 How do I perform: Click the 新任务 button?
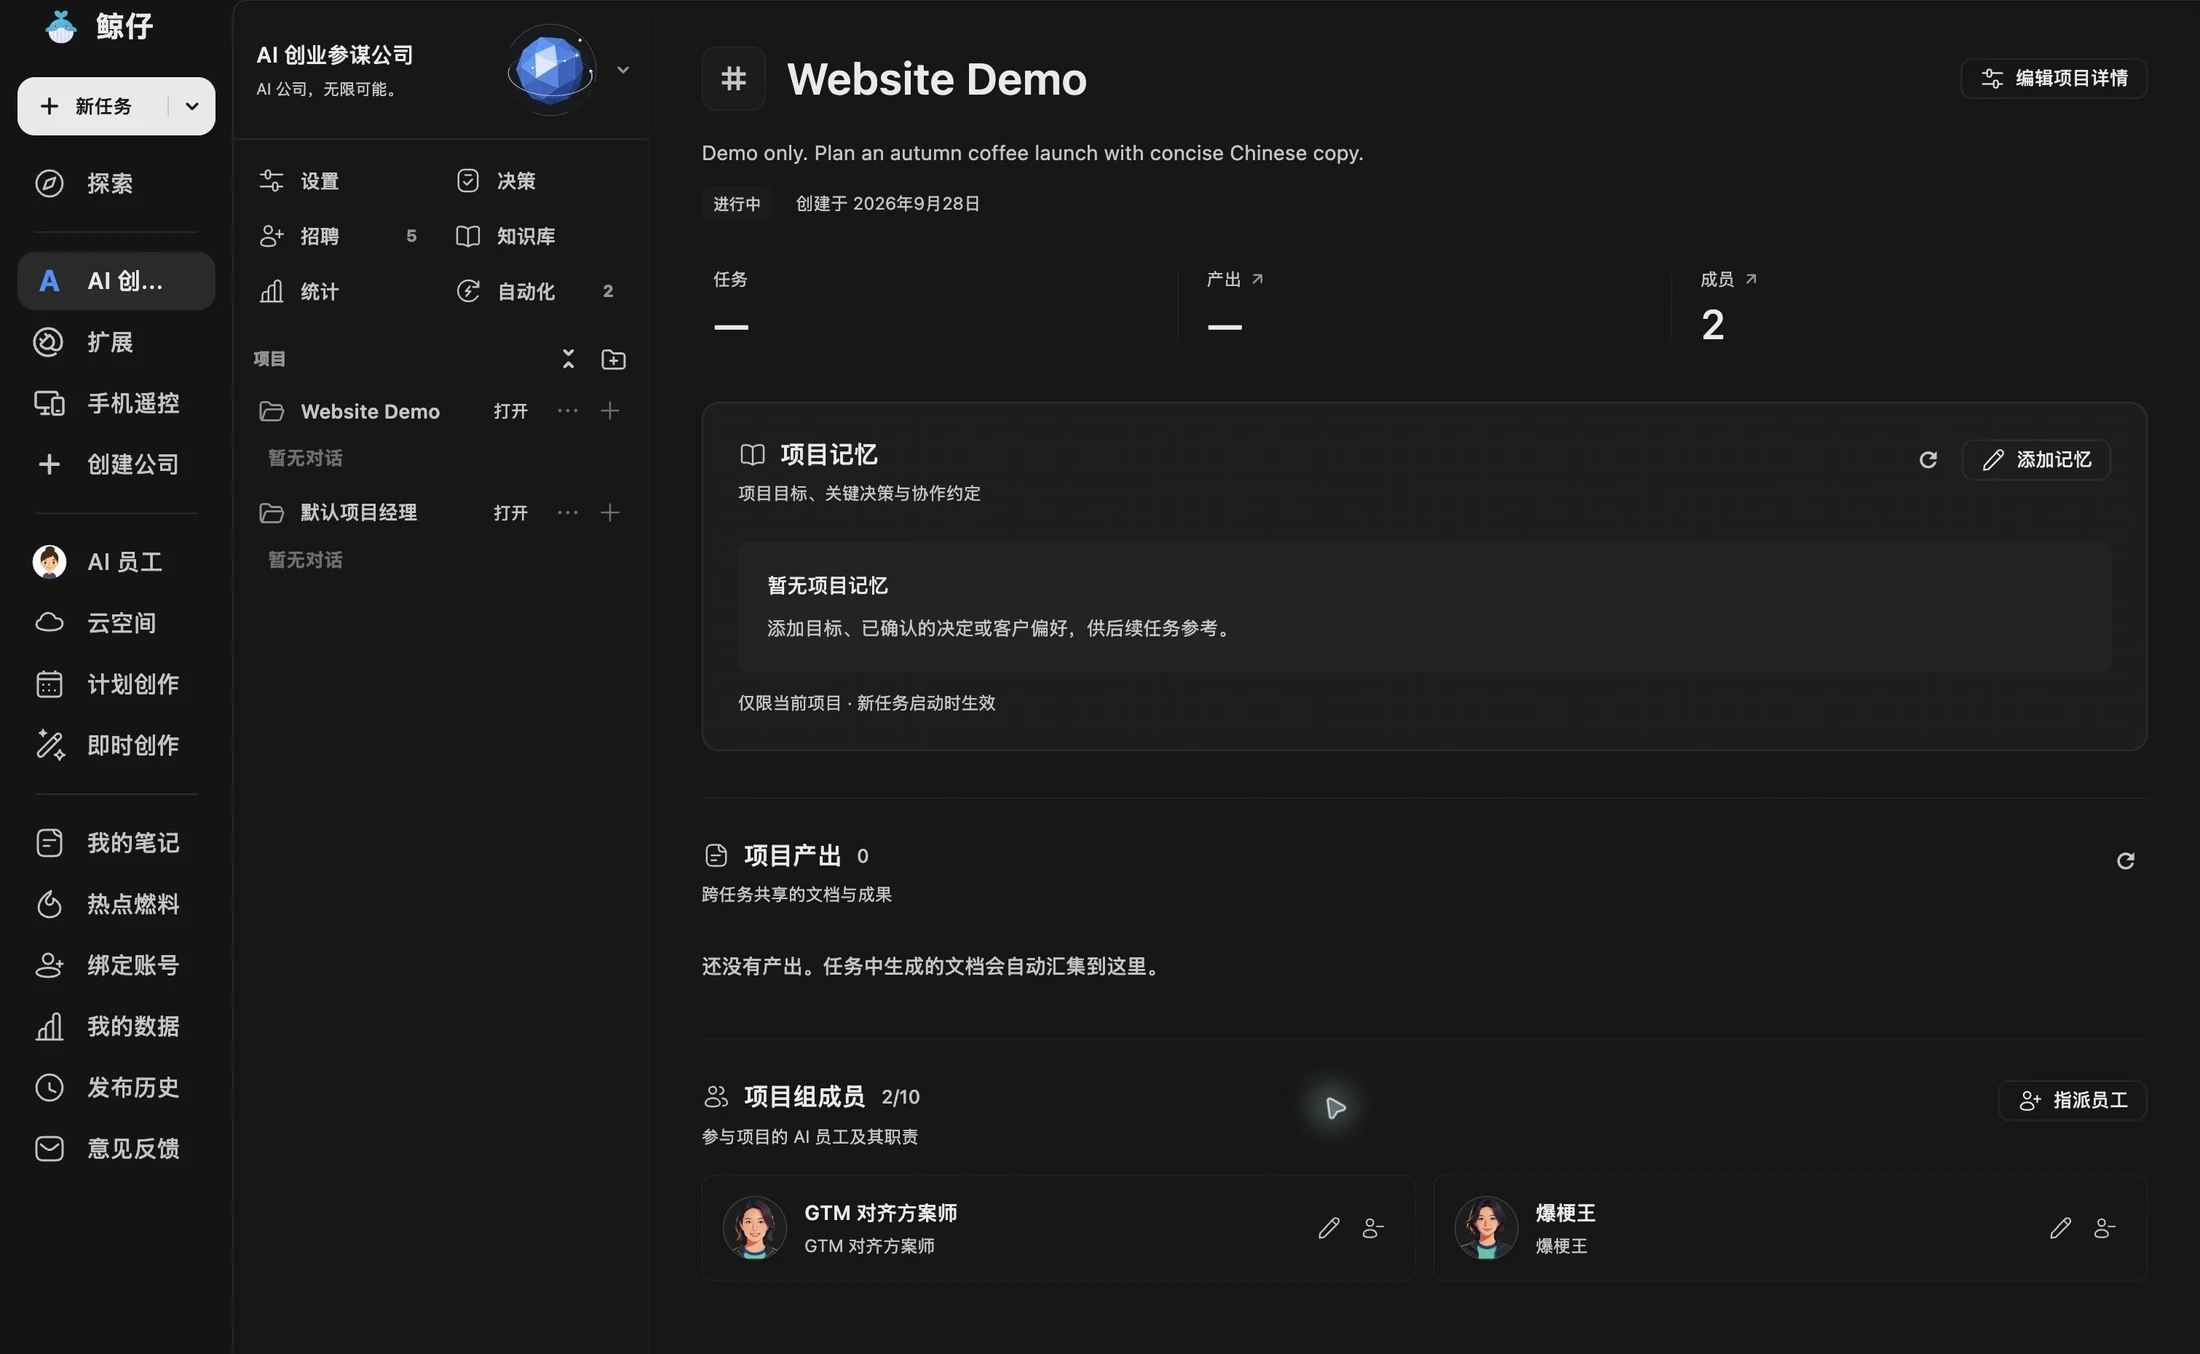92,106
